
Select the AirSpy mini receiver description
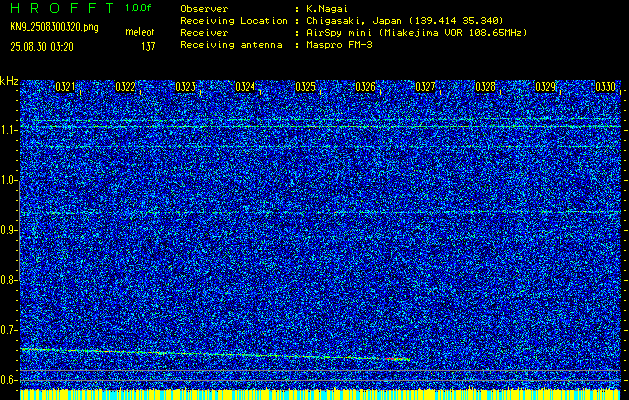coord(416,32)
